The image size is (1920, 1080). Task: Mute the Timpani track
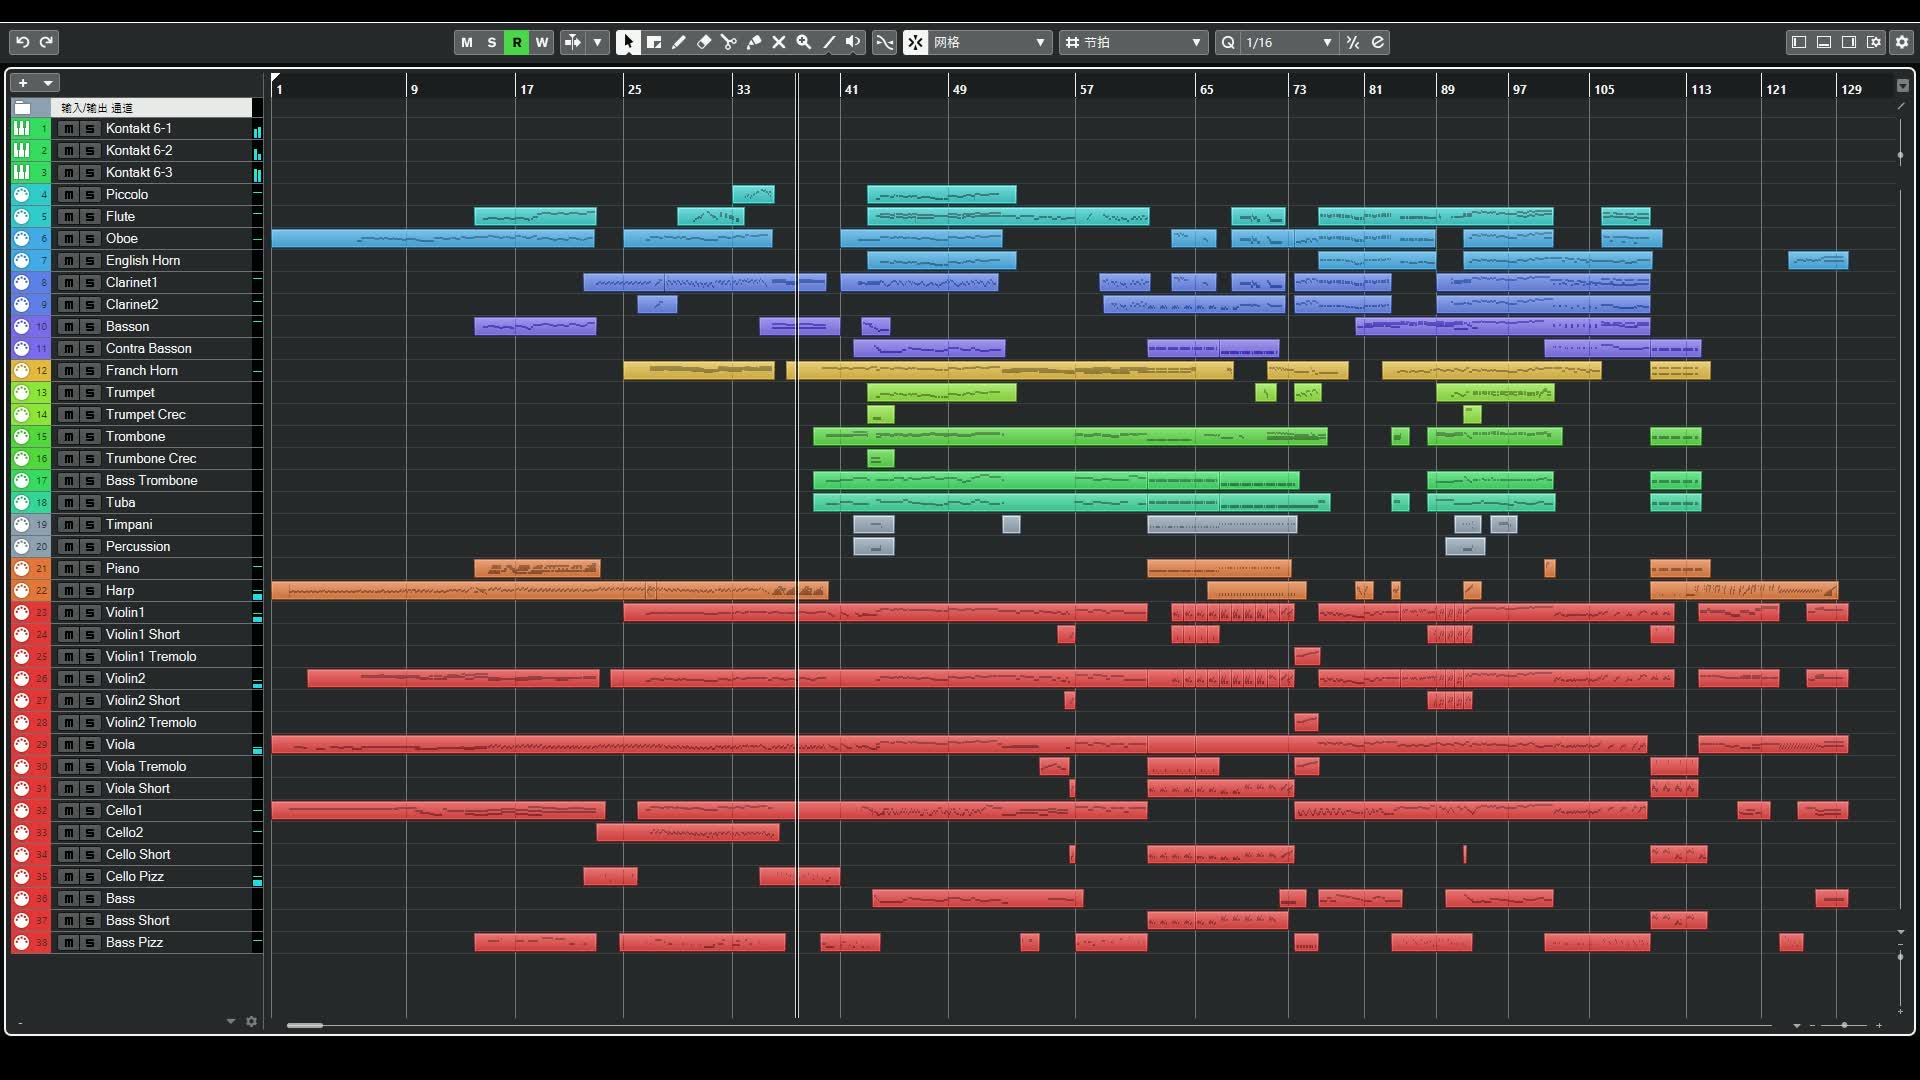coord(69,525)
